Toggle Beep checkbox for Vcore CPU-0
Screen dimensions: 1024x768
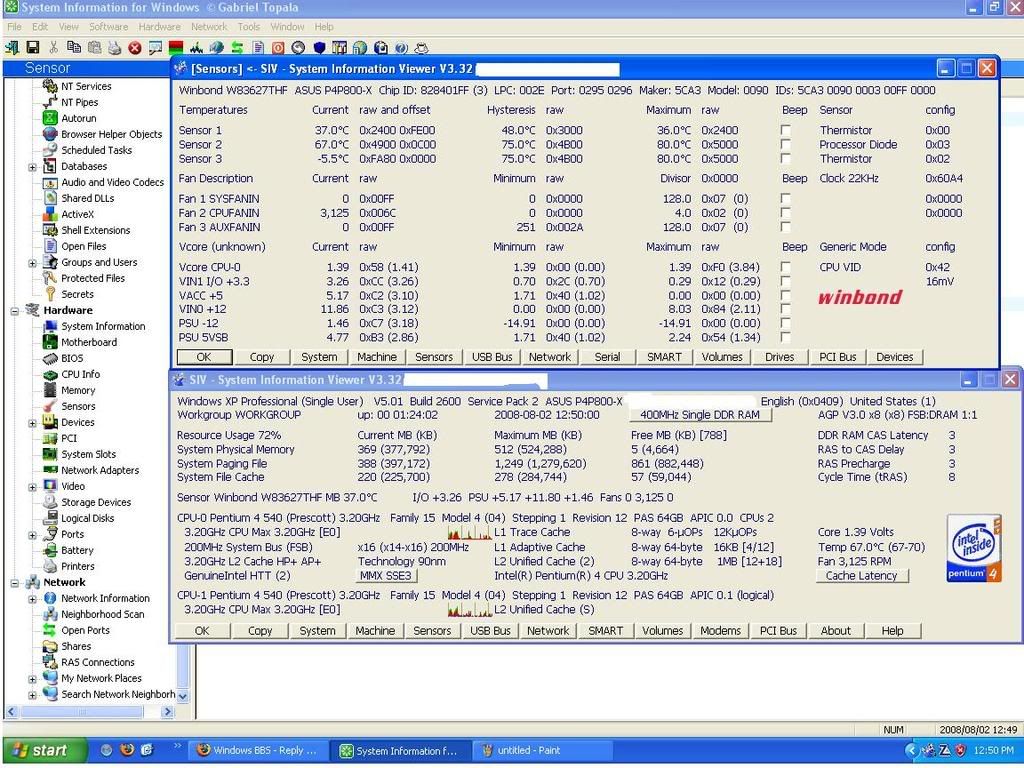(x=786, y=267)
